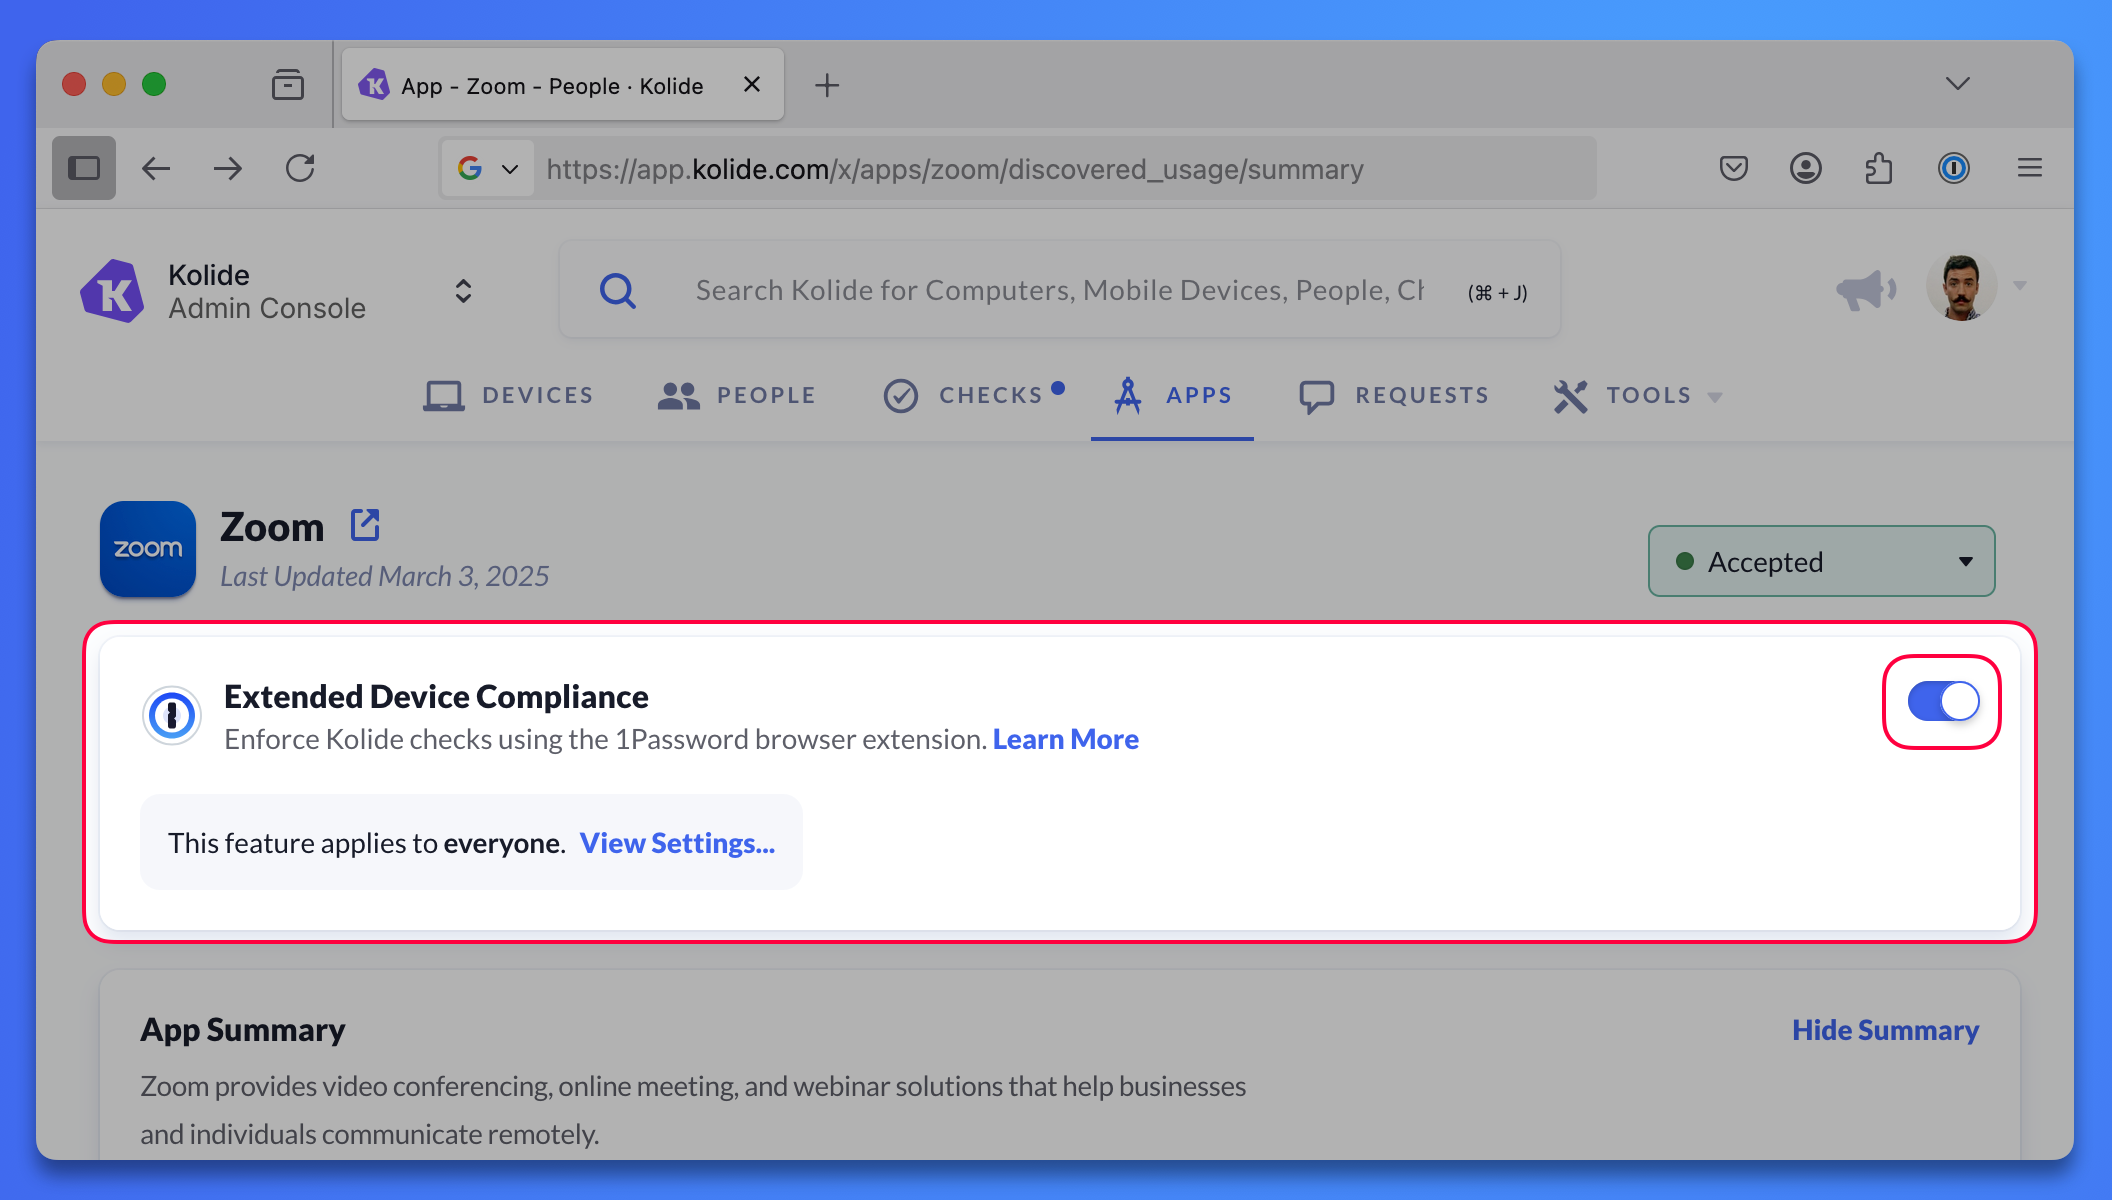Open Zoom's external link icon
Screen dimensions: 2112x1200
(x=365, y=525)
